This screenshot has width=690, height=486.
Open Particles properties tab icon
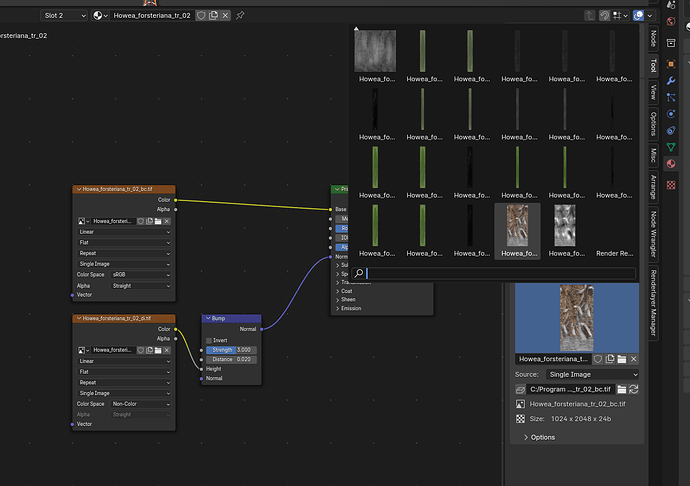(x=671, y=97)
